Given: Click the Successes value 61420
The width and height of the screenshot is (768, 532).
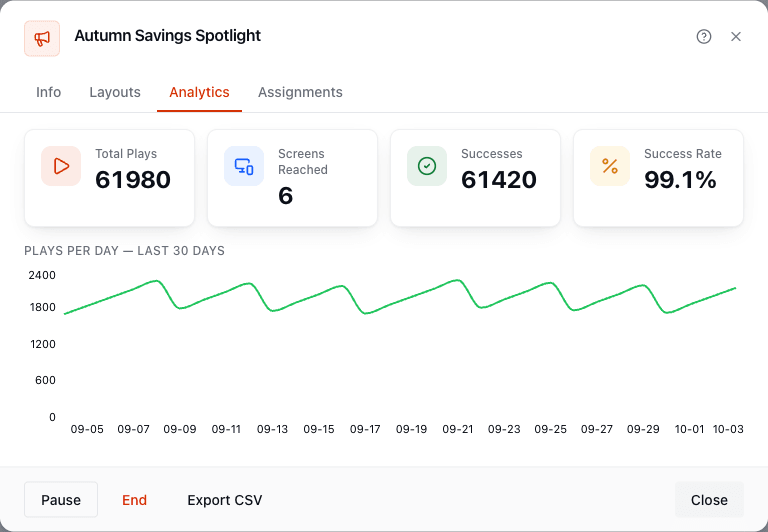Looking at the screenshot, I should click(499, 180).
